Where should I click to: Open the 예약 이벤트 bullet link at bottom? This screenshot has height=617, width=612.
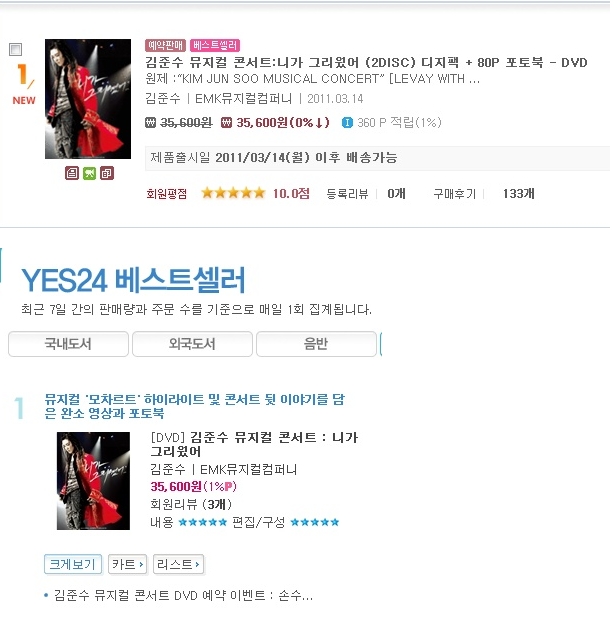(183, 595)
